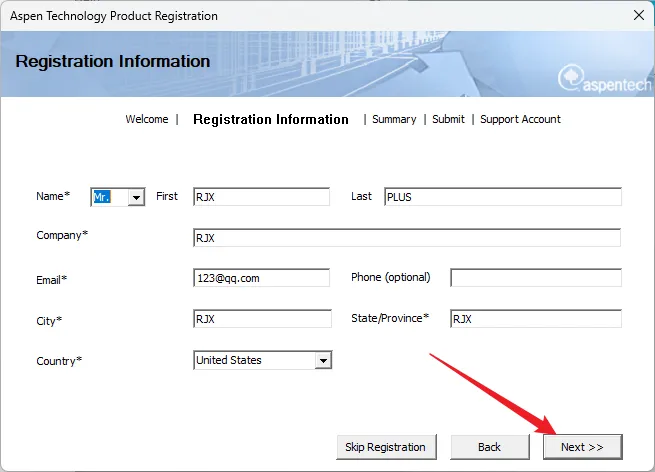Open the Mr. title dropdown arrow

tap(136, 197)
